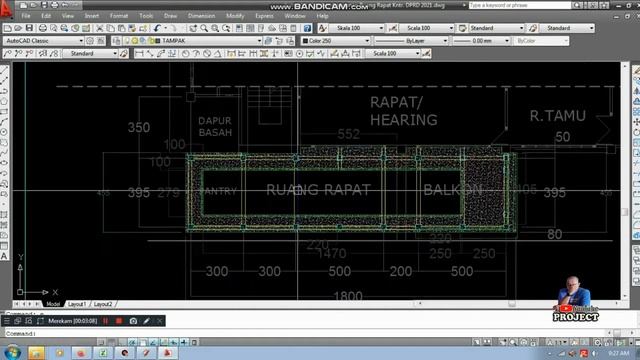The height and width of the screenshot is (360, 640).
Task: Click the RUANG RAPAT label in drawing
Action: click(318, 190)
